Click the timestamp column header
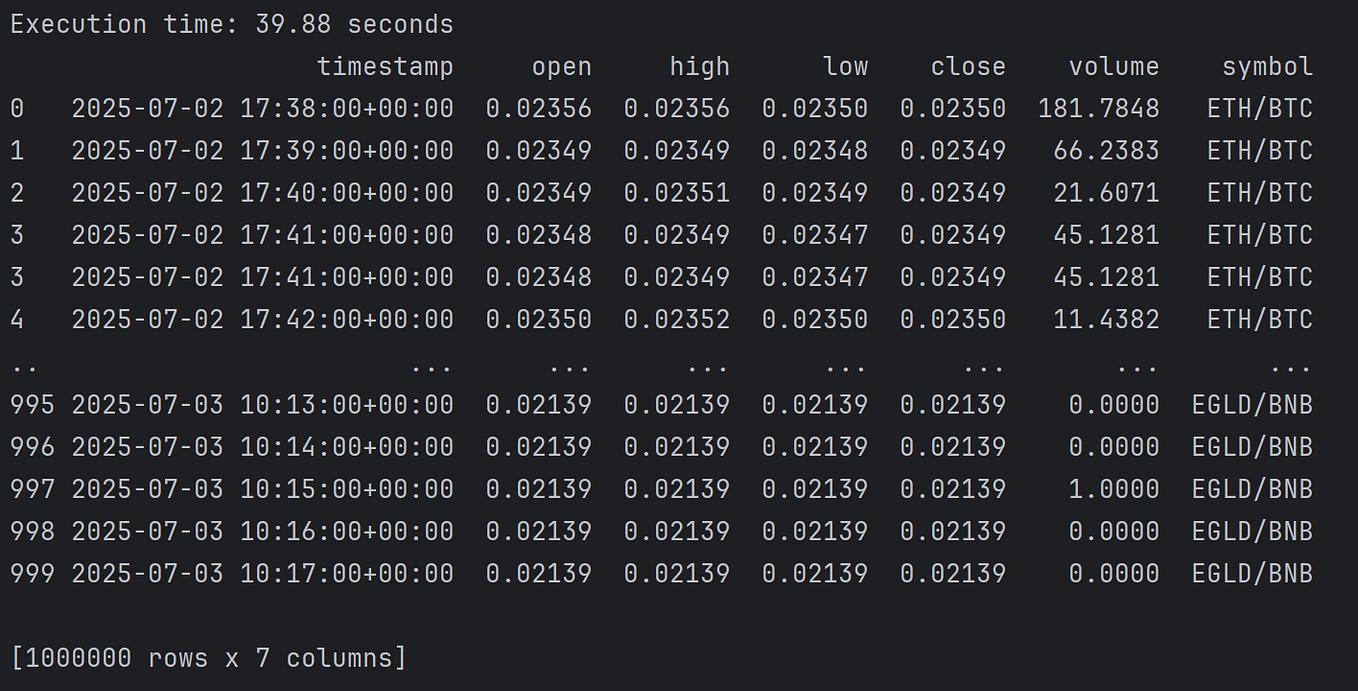The height and width of the screenshot is (691, 1358). pyautogui.click(x=386, y=66)
